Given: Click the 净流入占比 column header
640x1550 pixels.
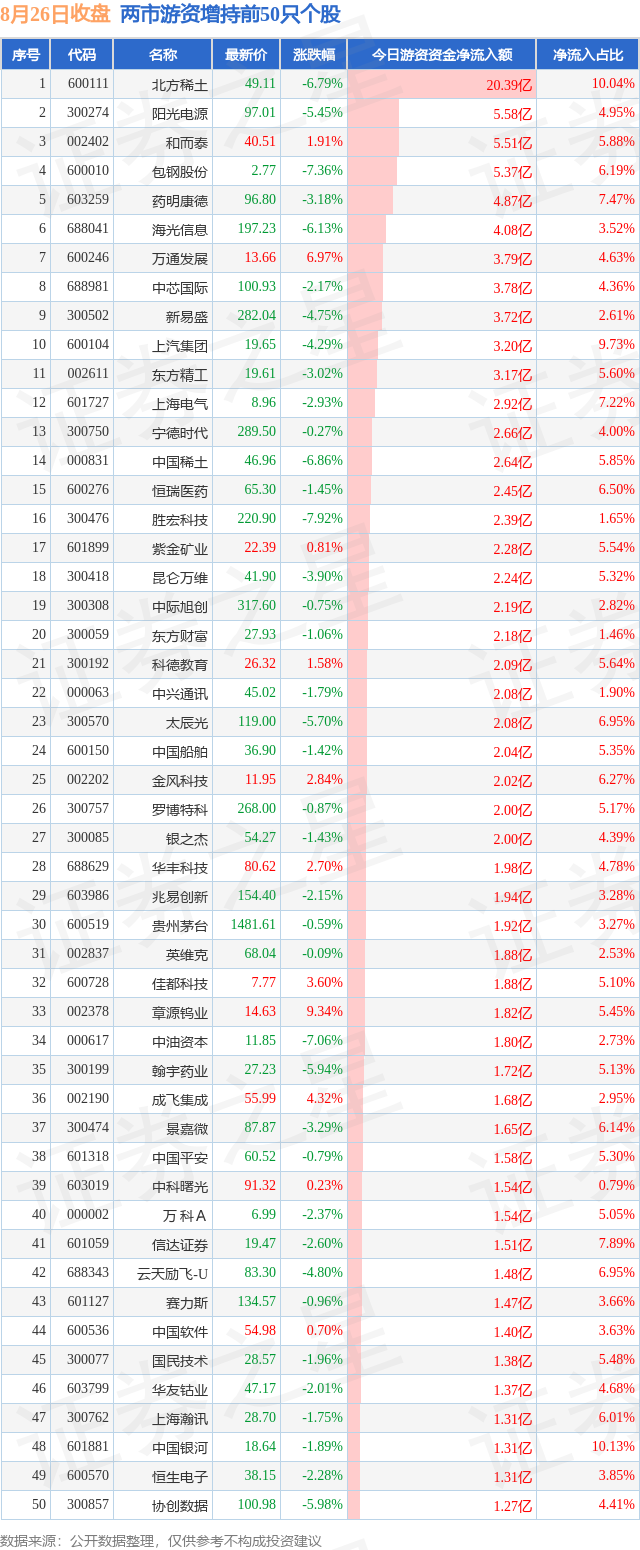Looking at the screenshot, I should tap(588, 55).
